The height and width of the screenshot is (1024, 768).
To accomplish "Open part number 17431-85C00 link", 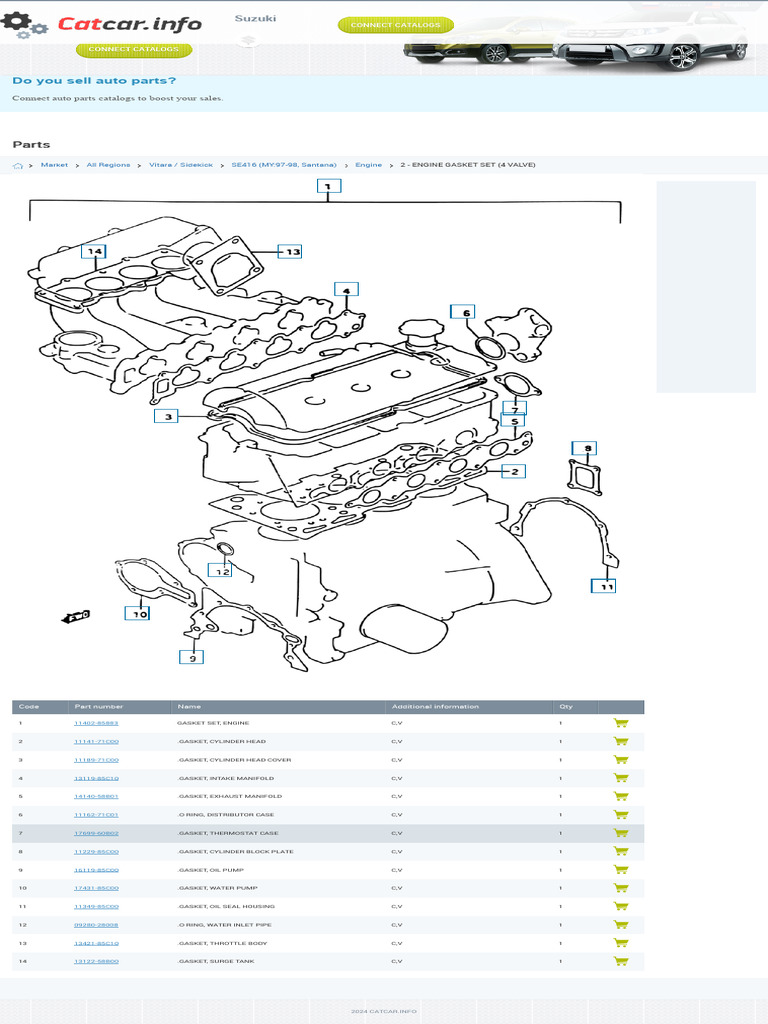I will click(96, 888).
